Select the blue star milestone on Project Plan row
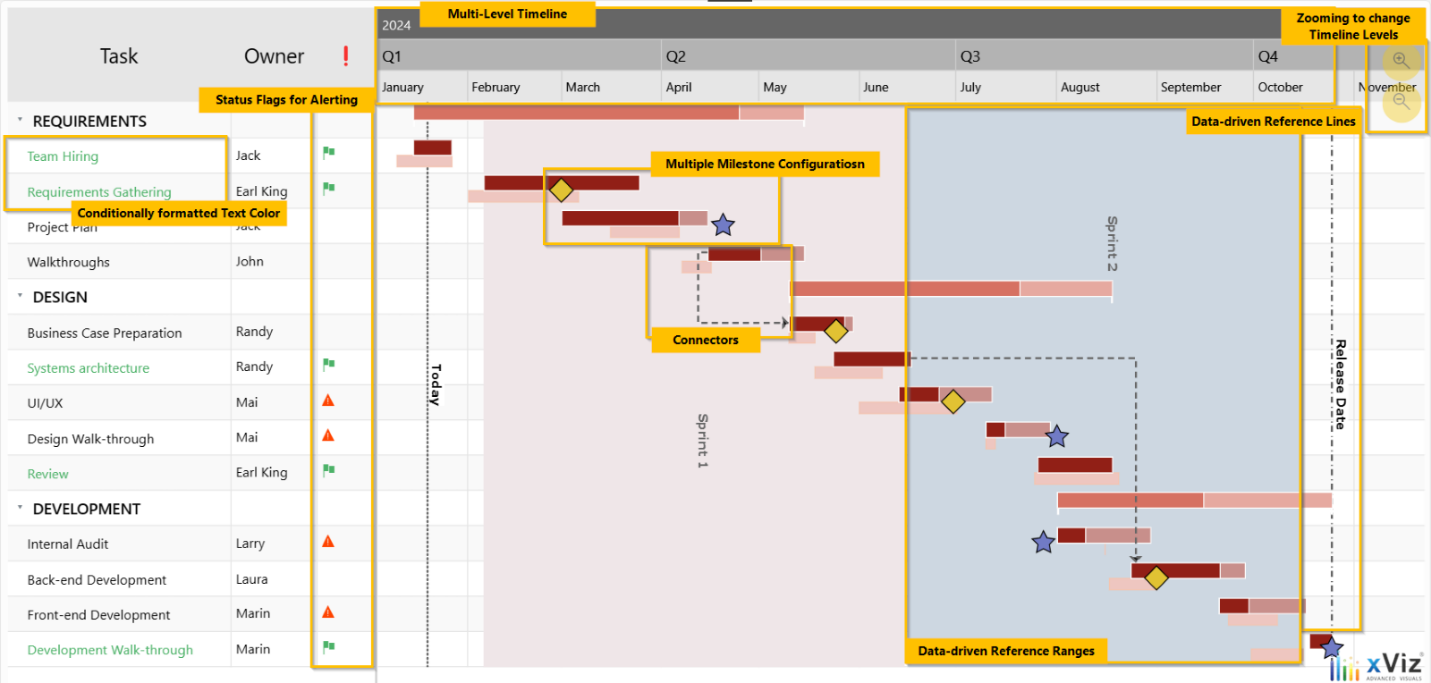1431x683 pixels. click(x=722, y=226)
